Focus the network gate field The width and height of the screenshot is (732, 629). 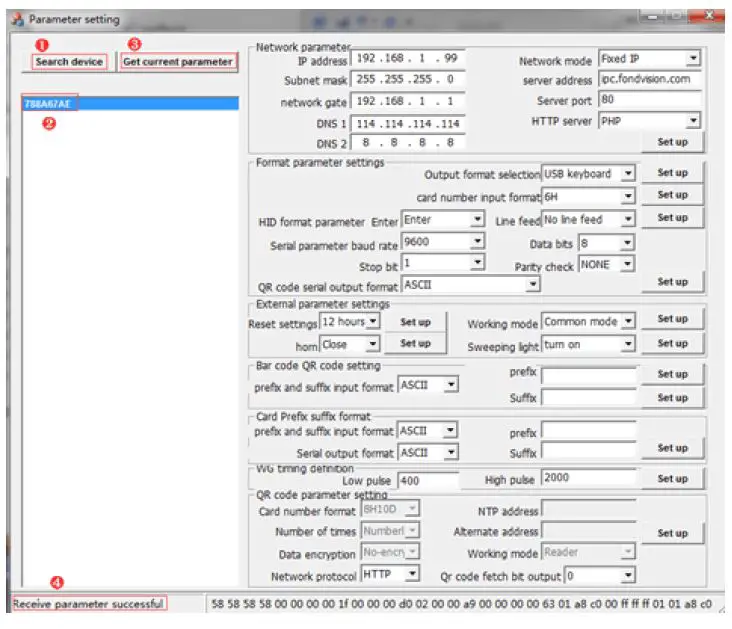point(408,101)
